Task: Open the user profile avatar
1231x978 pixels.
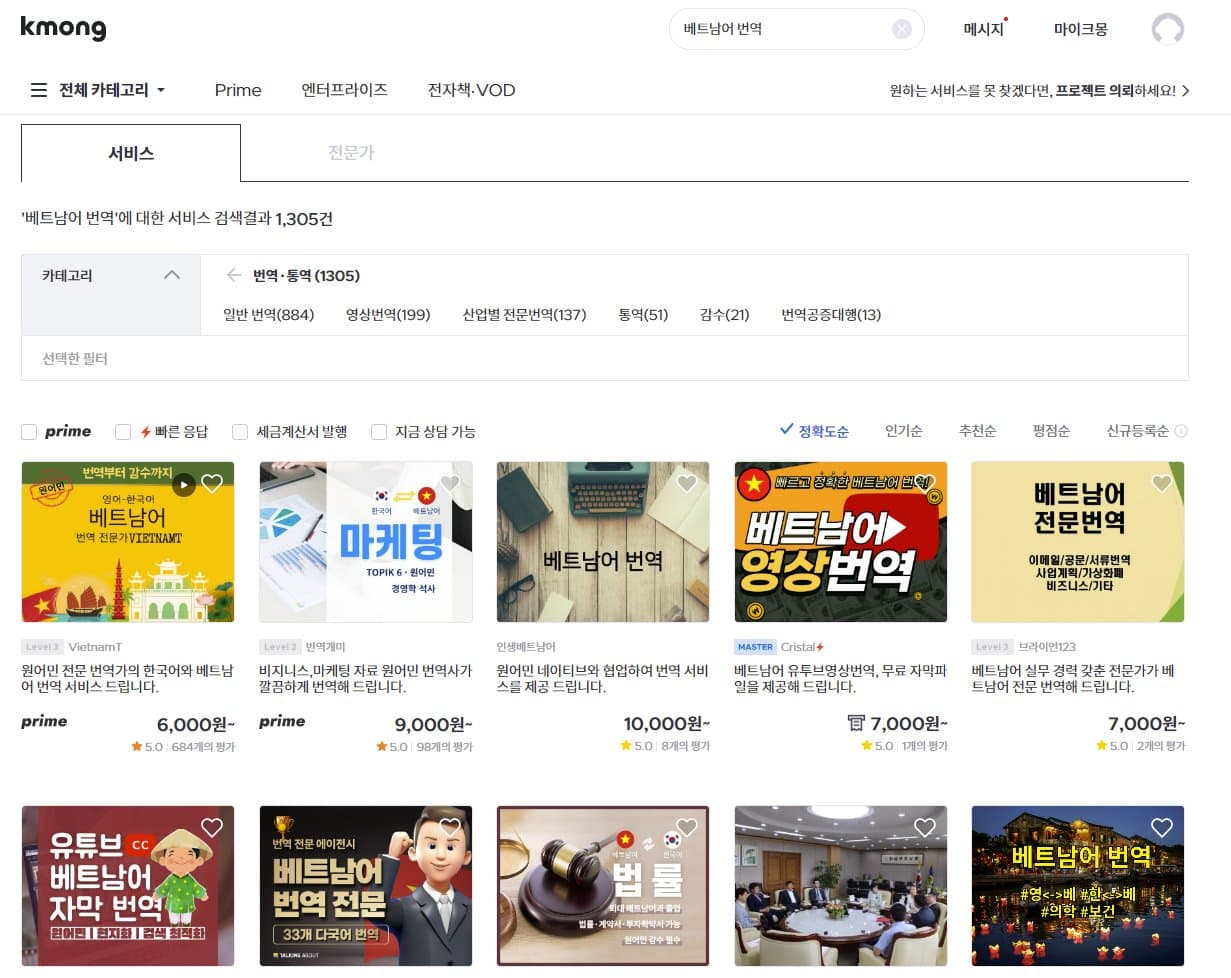Action: [1167, 29]
